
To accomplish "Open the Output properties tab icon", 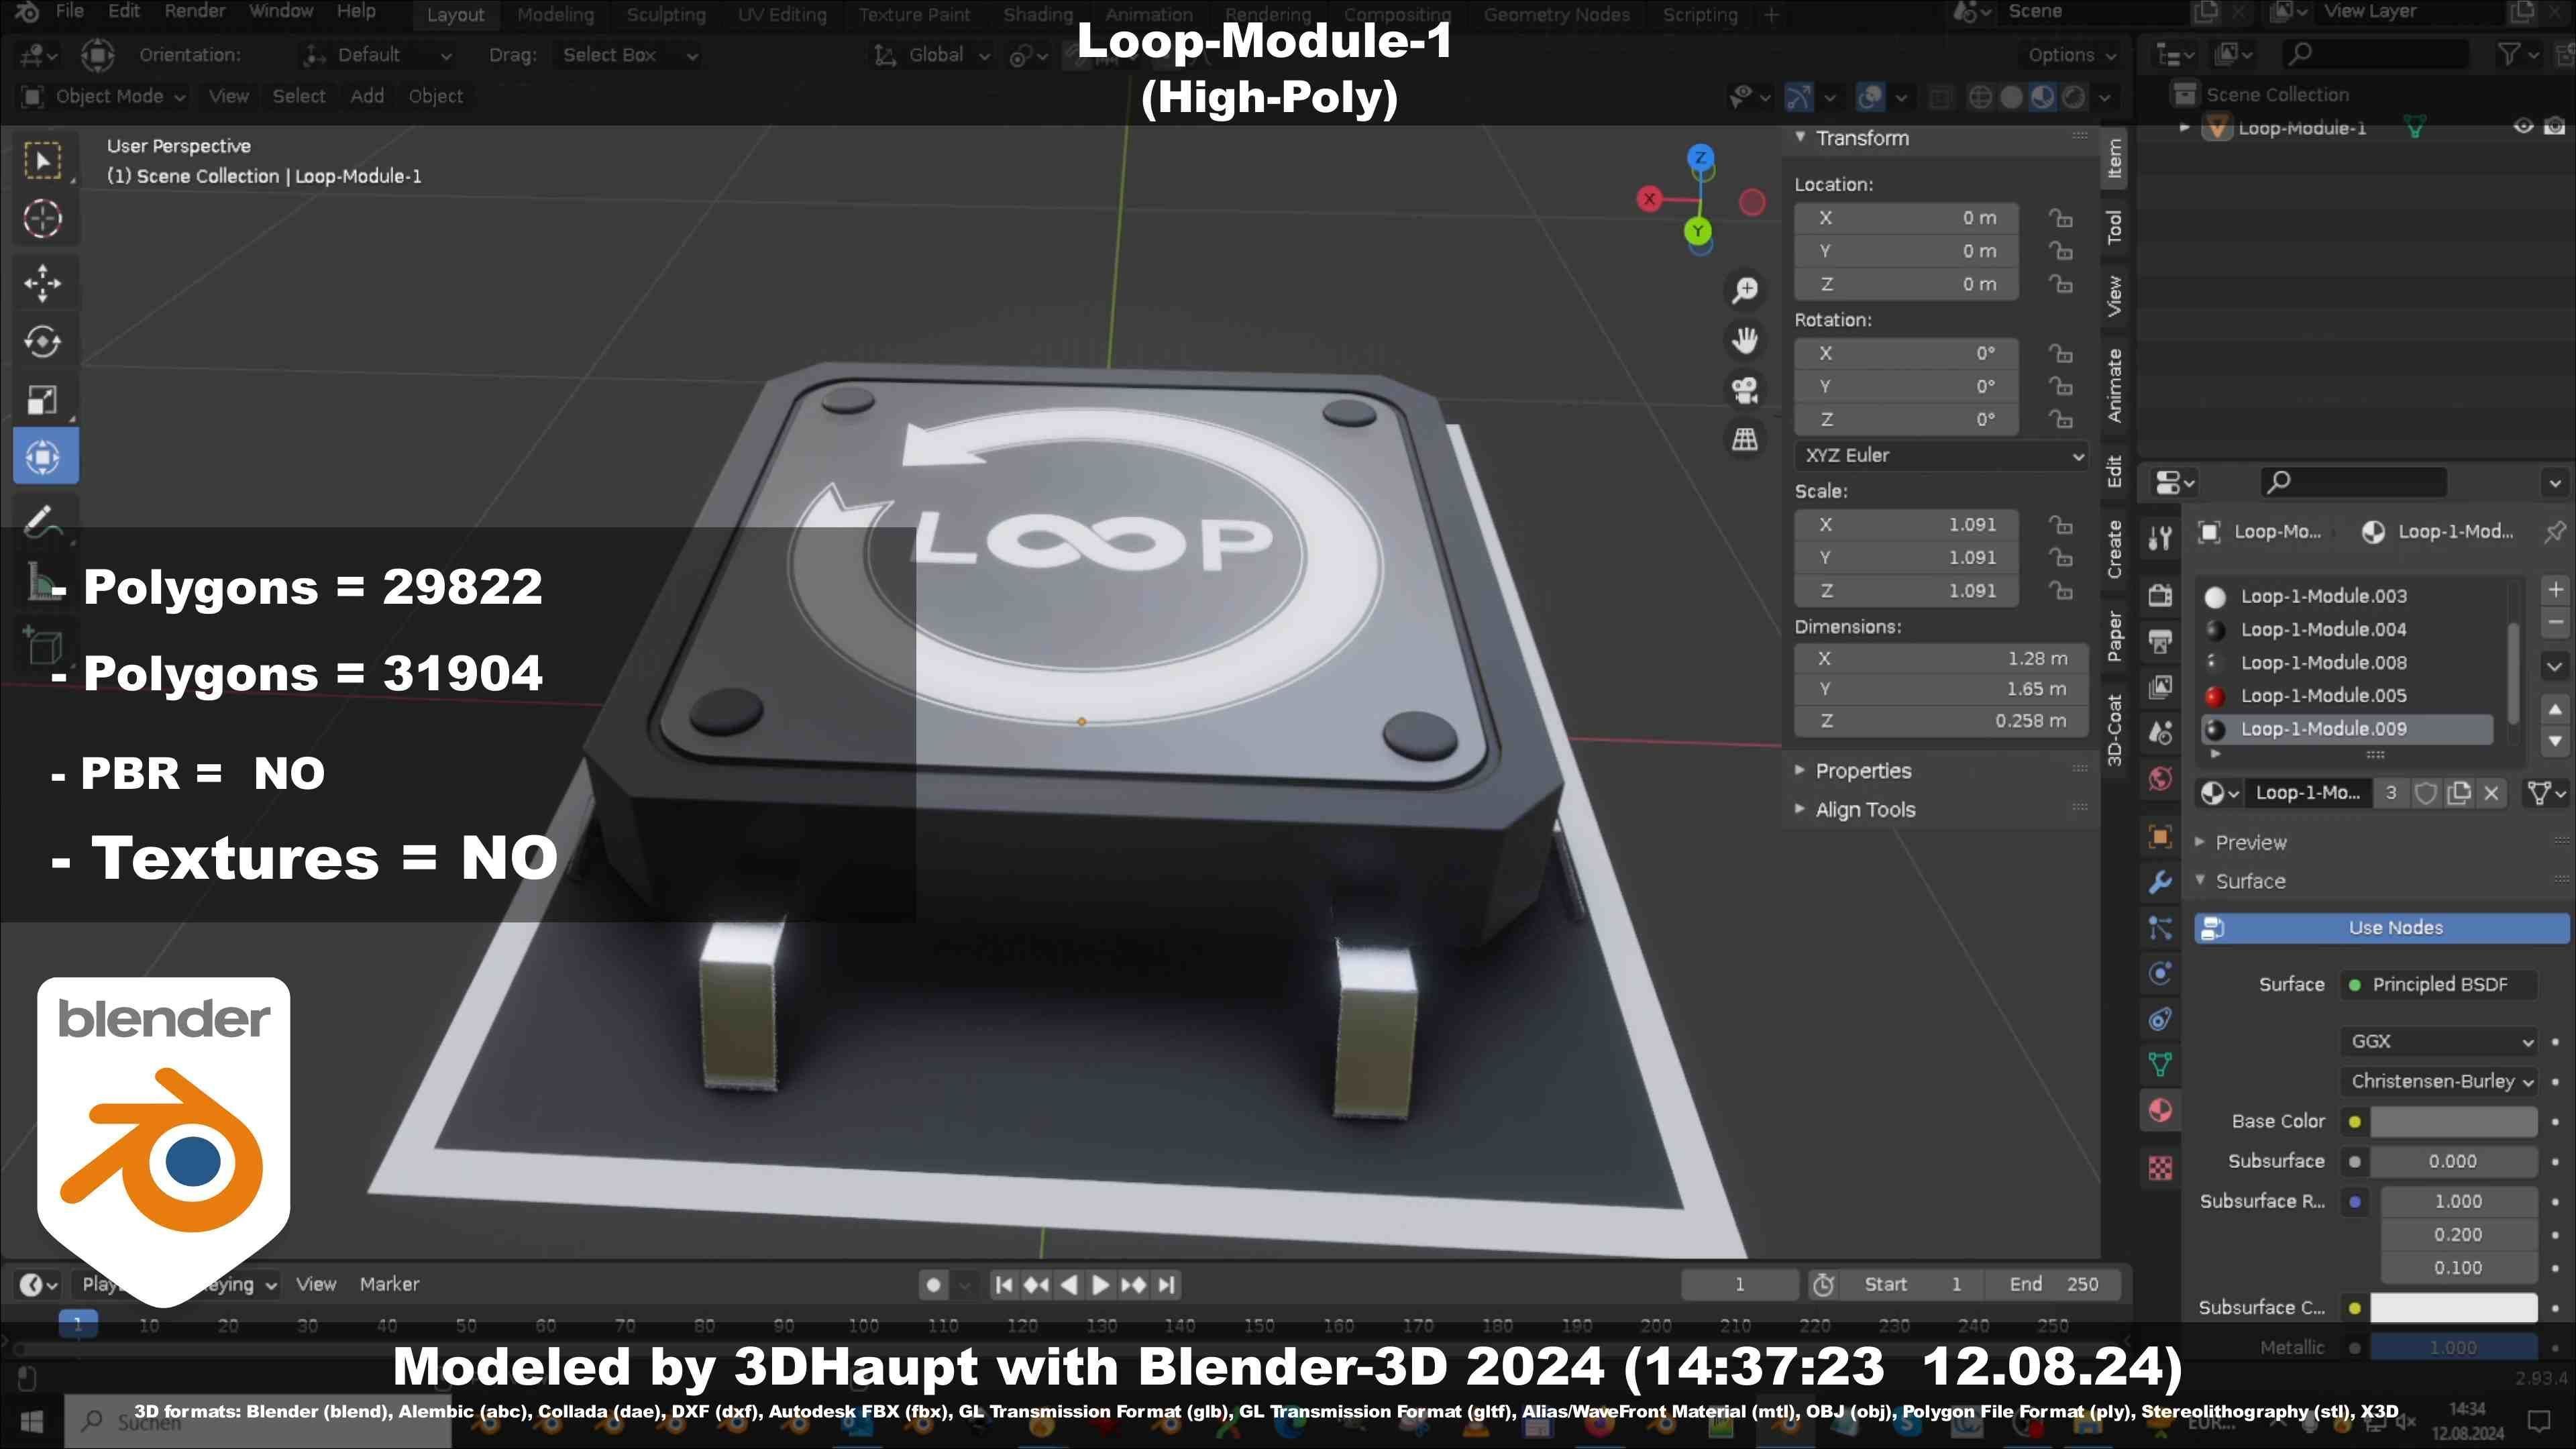I will 2160,641.
